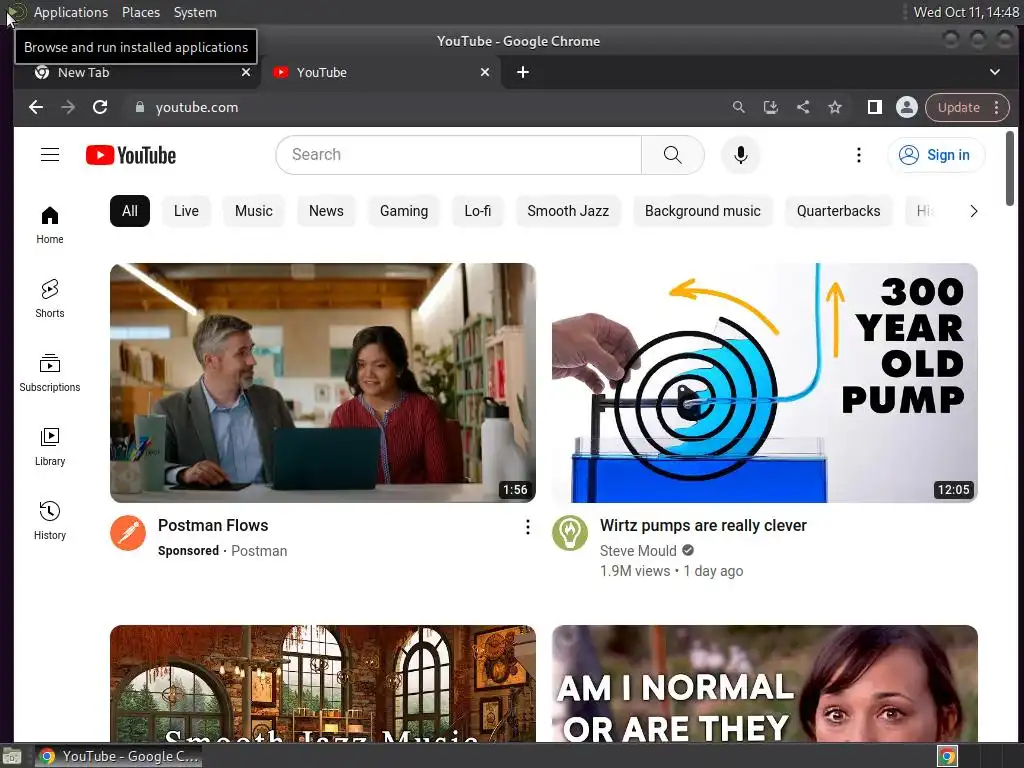Close the New Tab tab
1024x768 pixels.
click(246, 72)
